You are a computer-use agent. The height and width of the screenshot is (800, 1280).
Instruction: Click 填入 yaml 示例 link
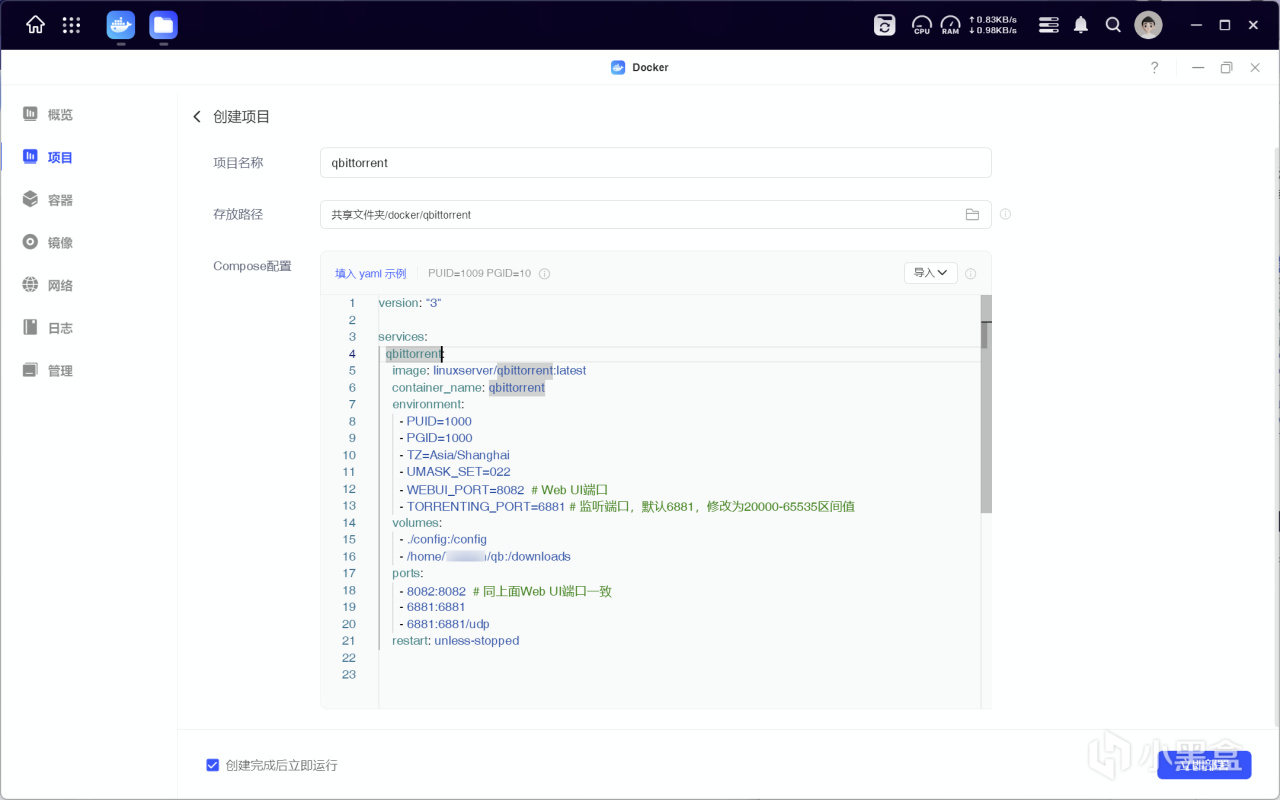[x=370, y=273]
